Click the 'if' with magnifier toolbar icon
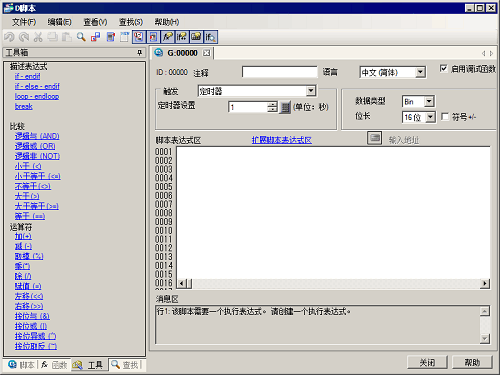The image size is (500, 375). tap(210, 37)
